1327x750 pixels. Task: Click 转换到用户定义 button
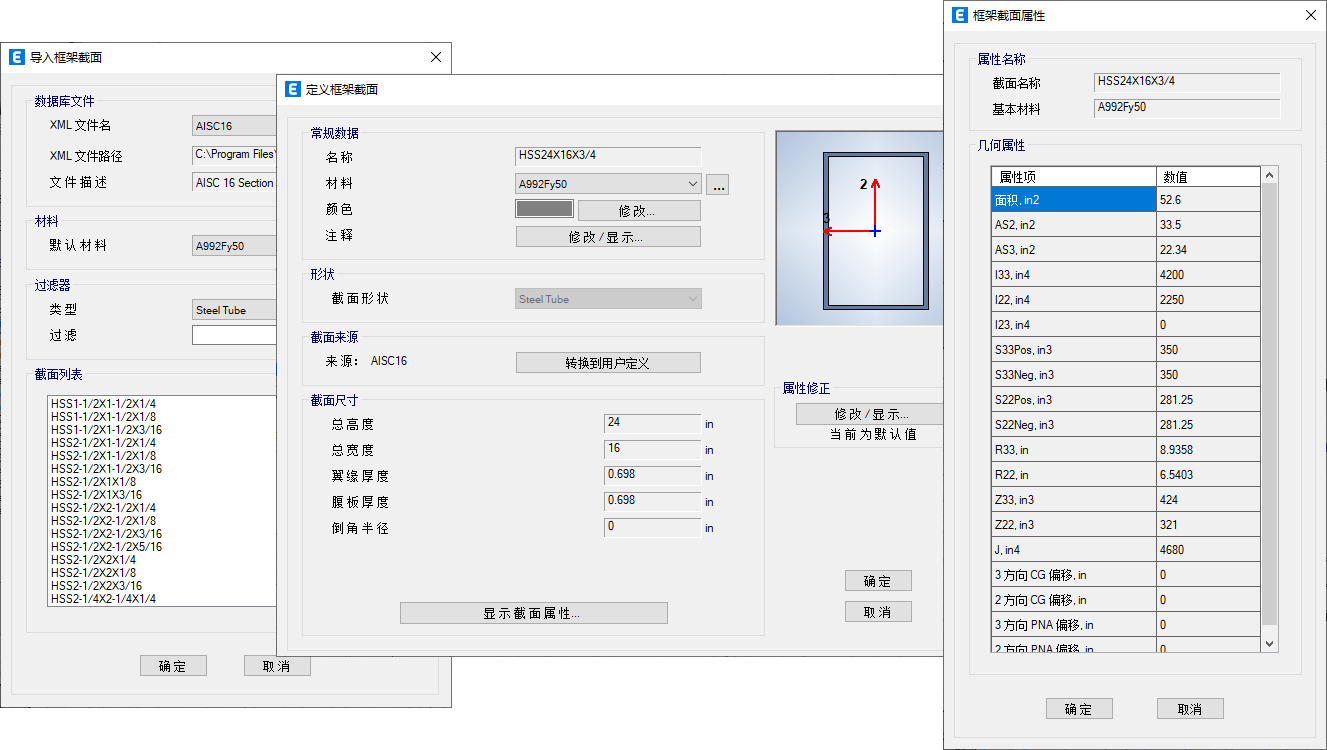point(607,363)
